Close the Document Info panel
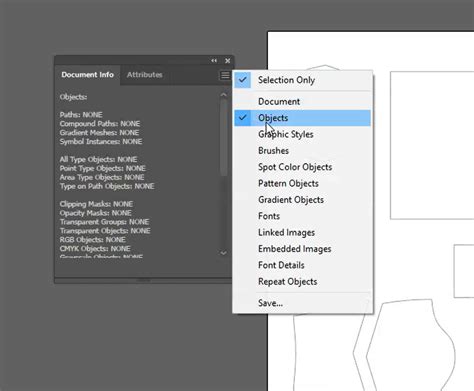Viewport: 474px width, 391px height. point(228,61)
